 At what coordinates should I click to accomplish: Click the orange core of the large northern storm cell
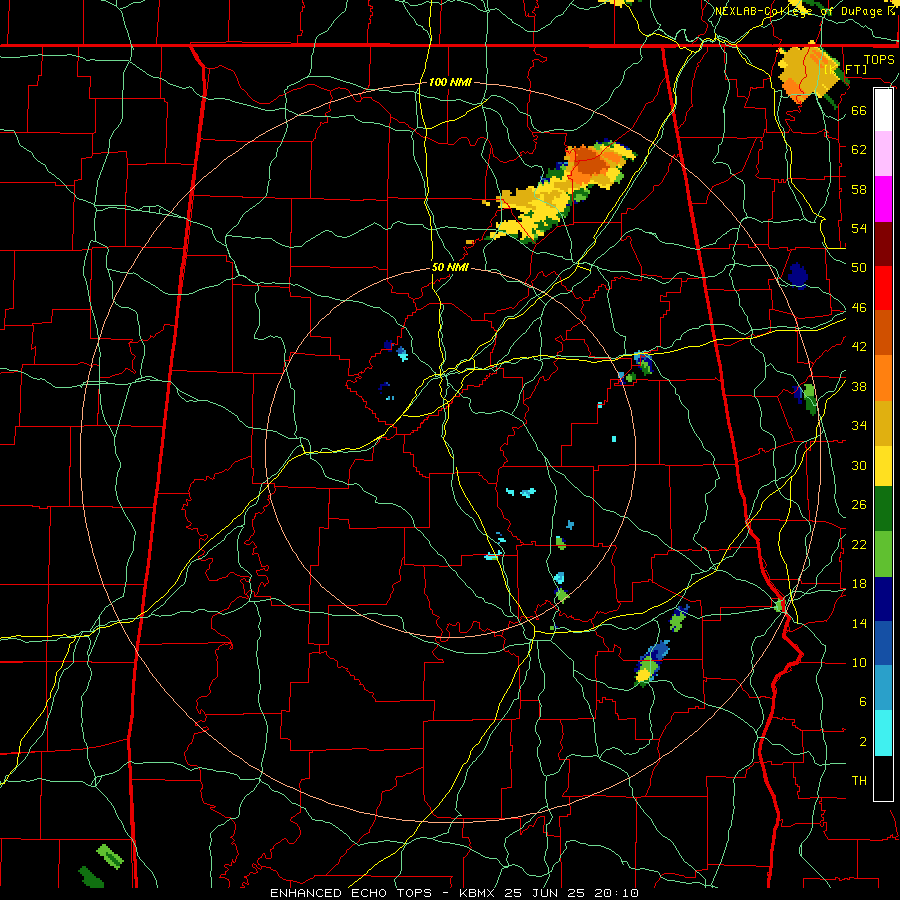pyautogui.click(x=591, y=162)
